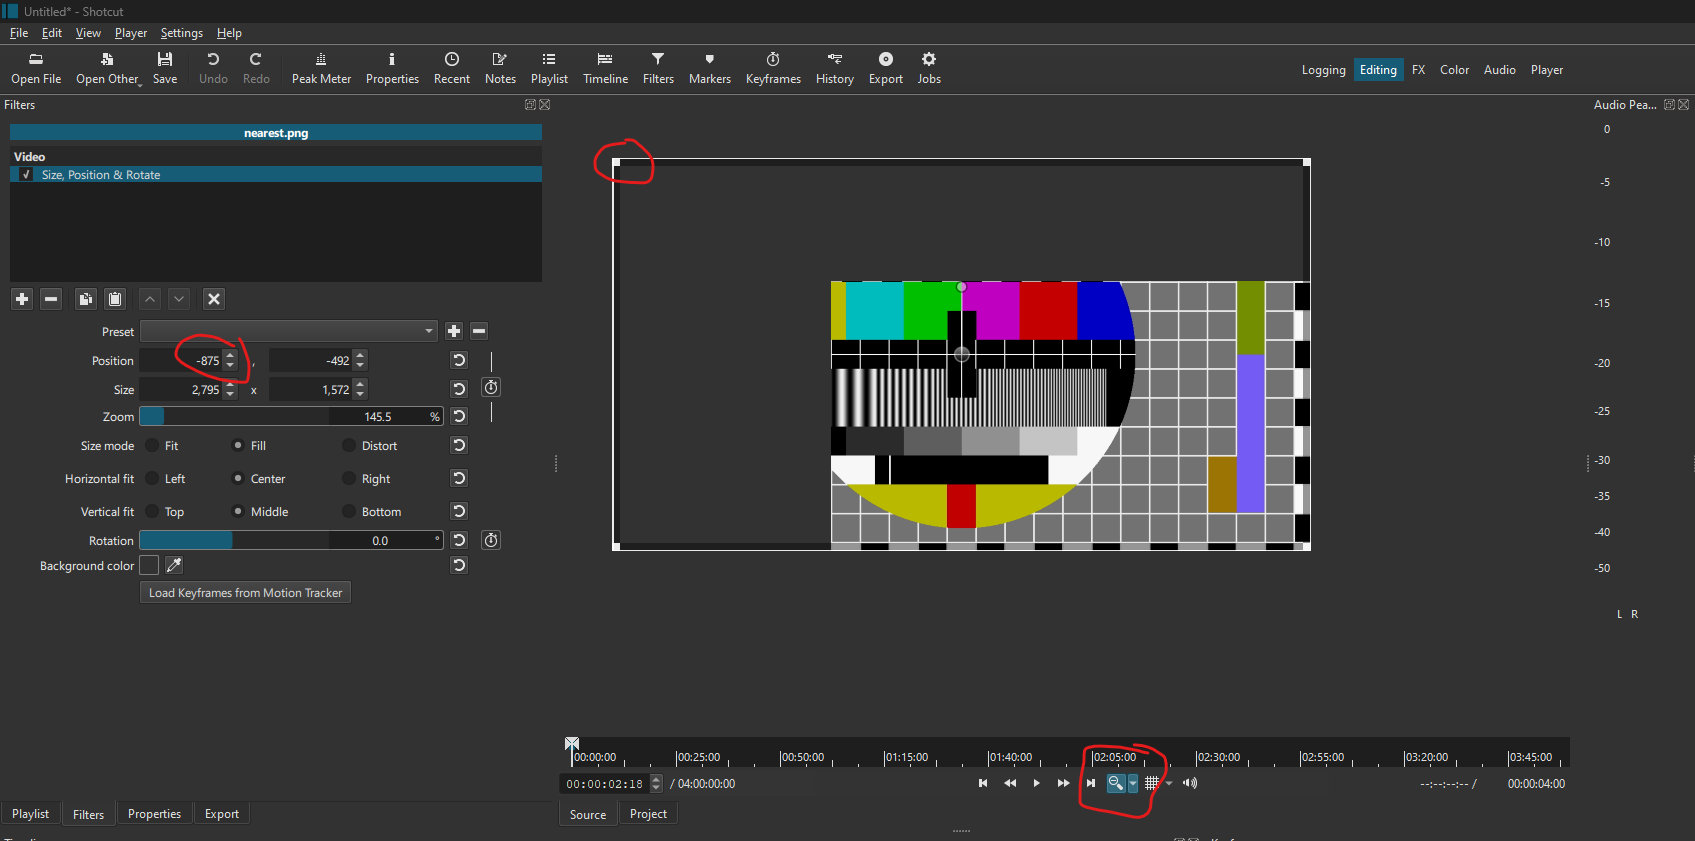The width and height of the screenshot is (1695, 841).
Task: Switch to the Color layout
Action: tap(1454, 70)
